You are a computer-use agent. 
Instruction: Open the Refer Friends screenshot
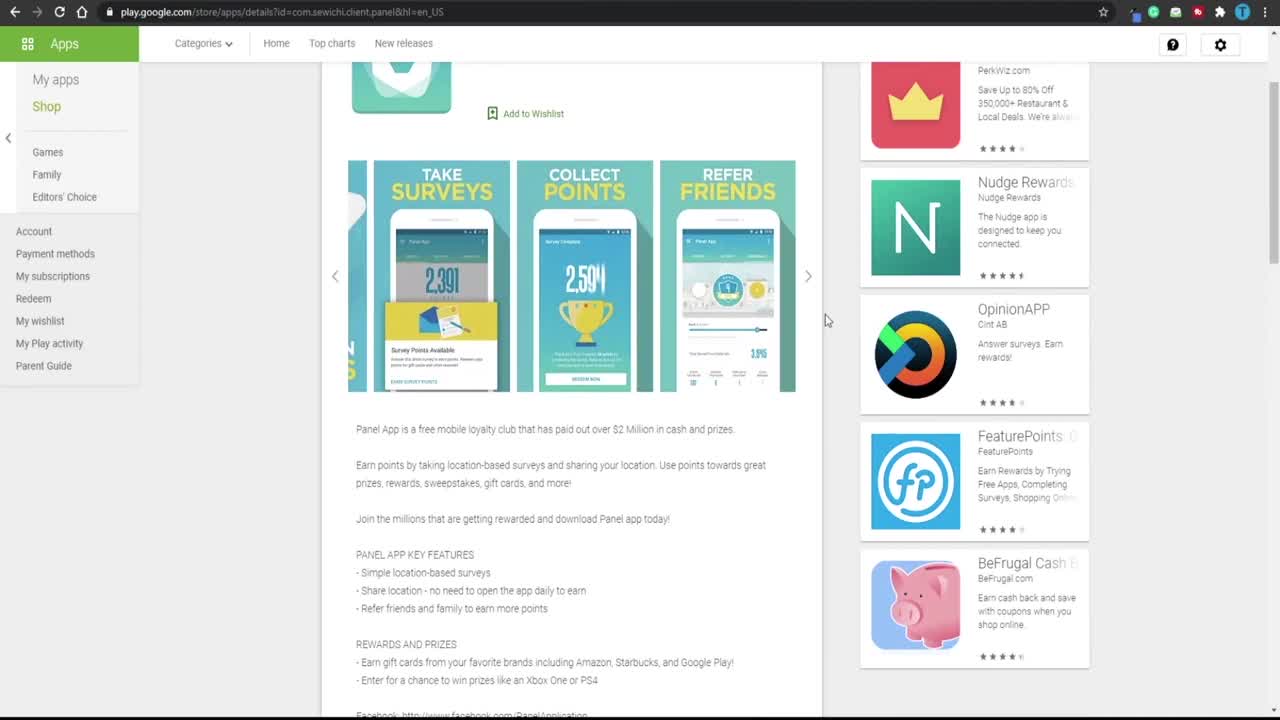[x=727, y=276]
